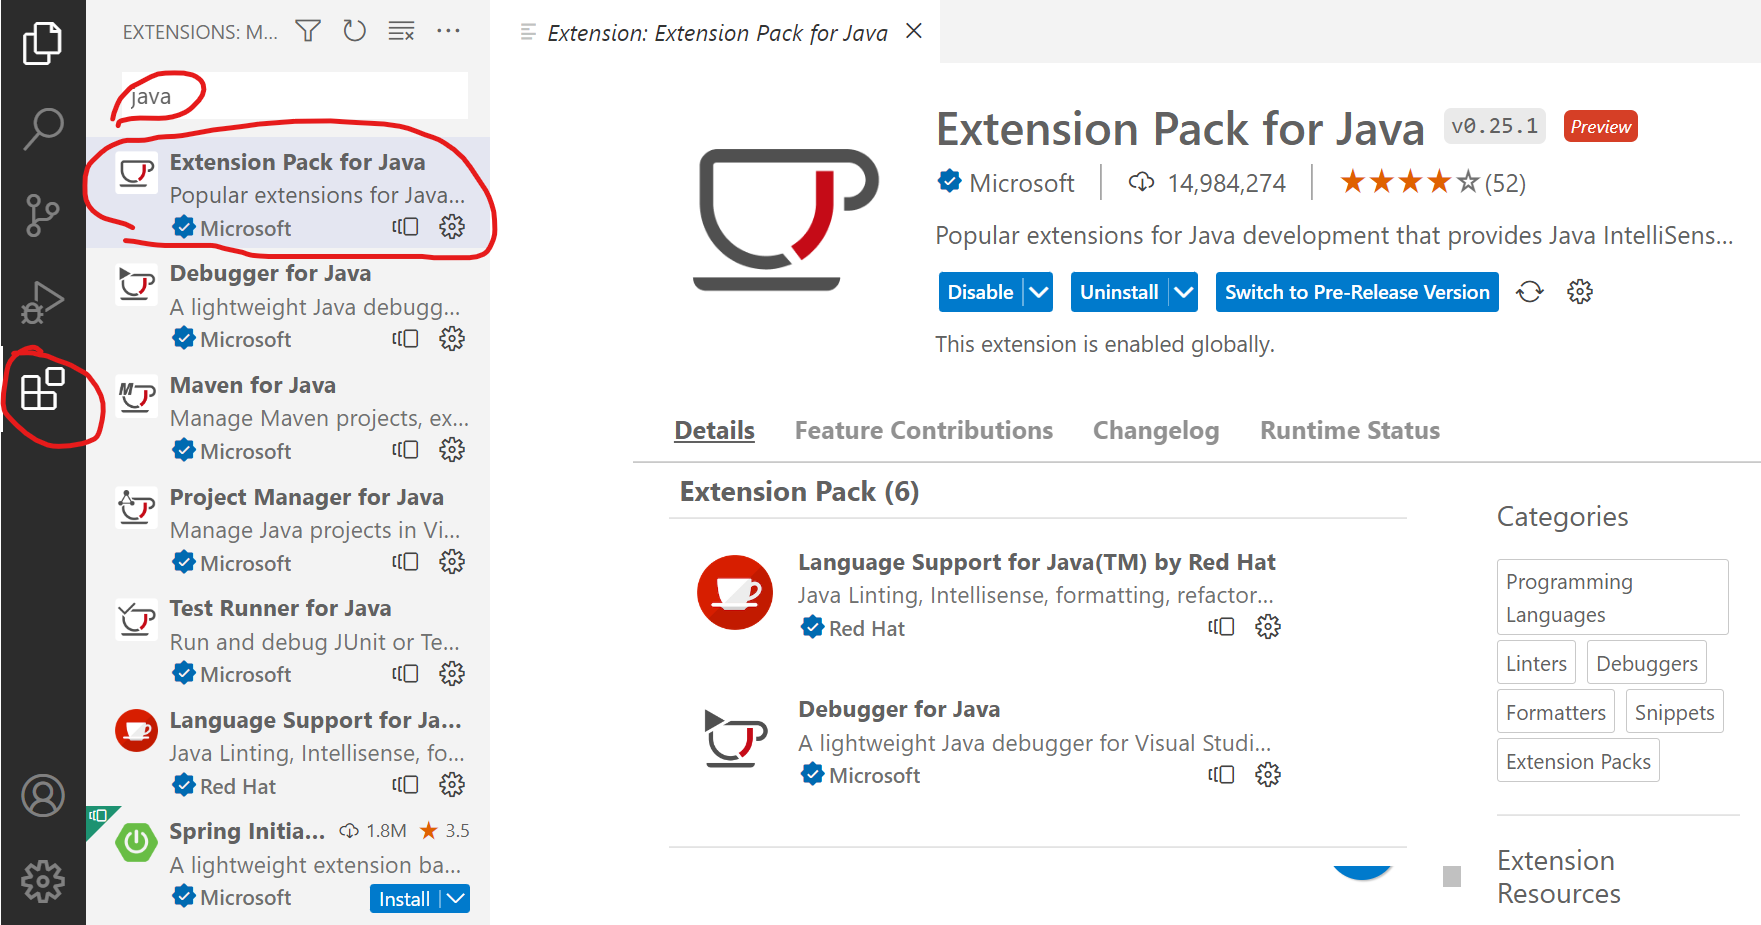Click the Preview badge
This screenshot has width=1761, height=925.
click(1600, 126)
